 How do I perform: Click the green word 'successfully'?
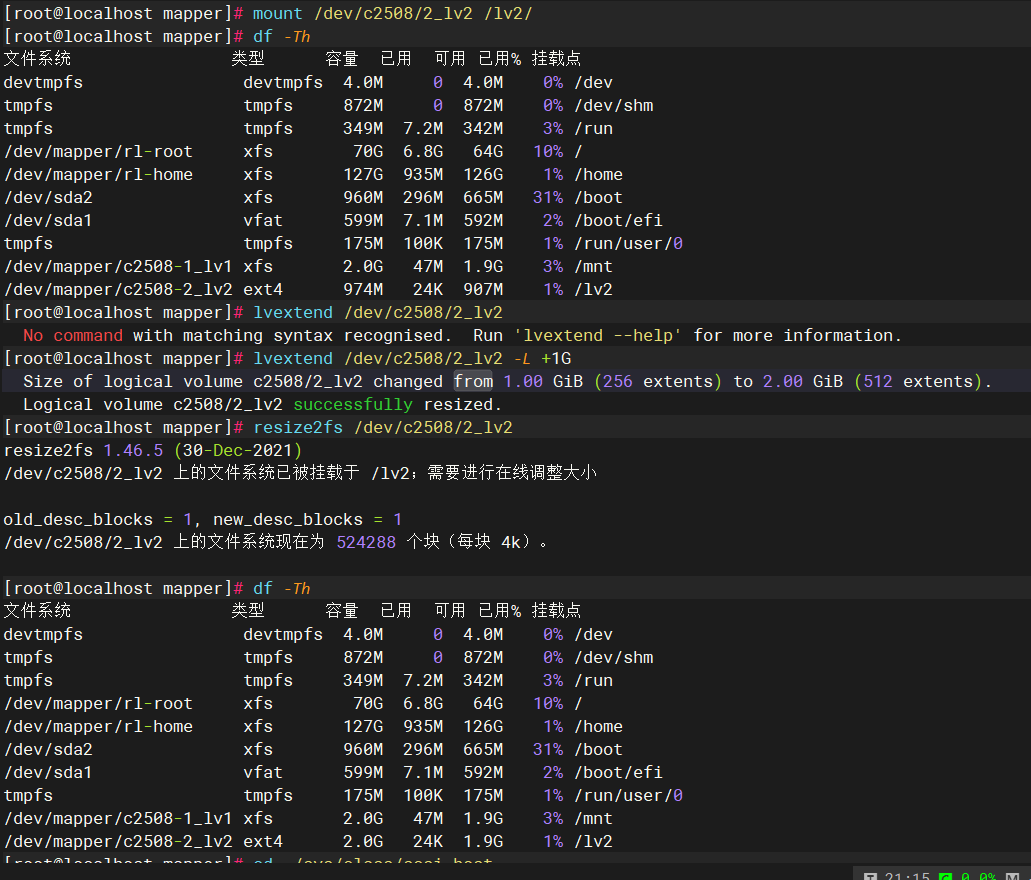click(353, 404)
